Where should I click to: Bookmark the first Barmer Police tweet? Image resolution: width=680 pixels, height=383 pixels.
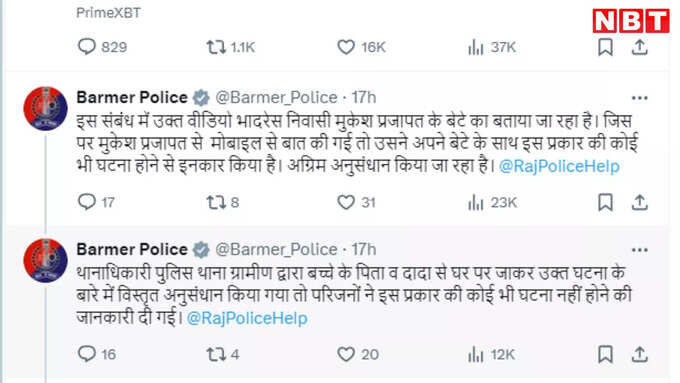click(605, 202)
